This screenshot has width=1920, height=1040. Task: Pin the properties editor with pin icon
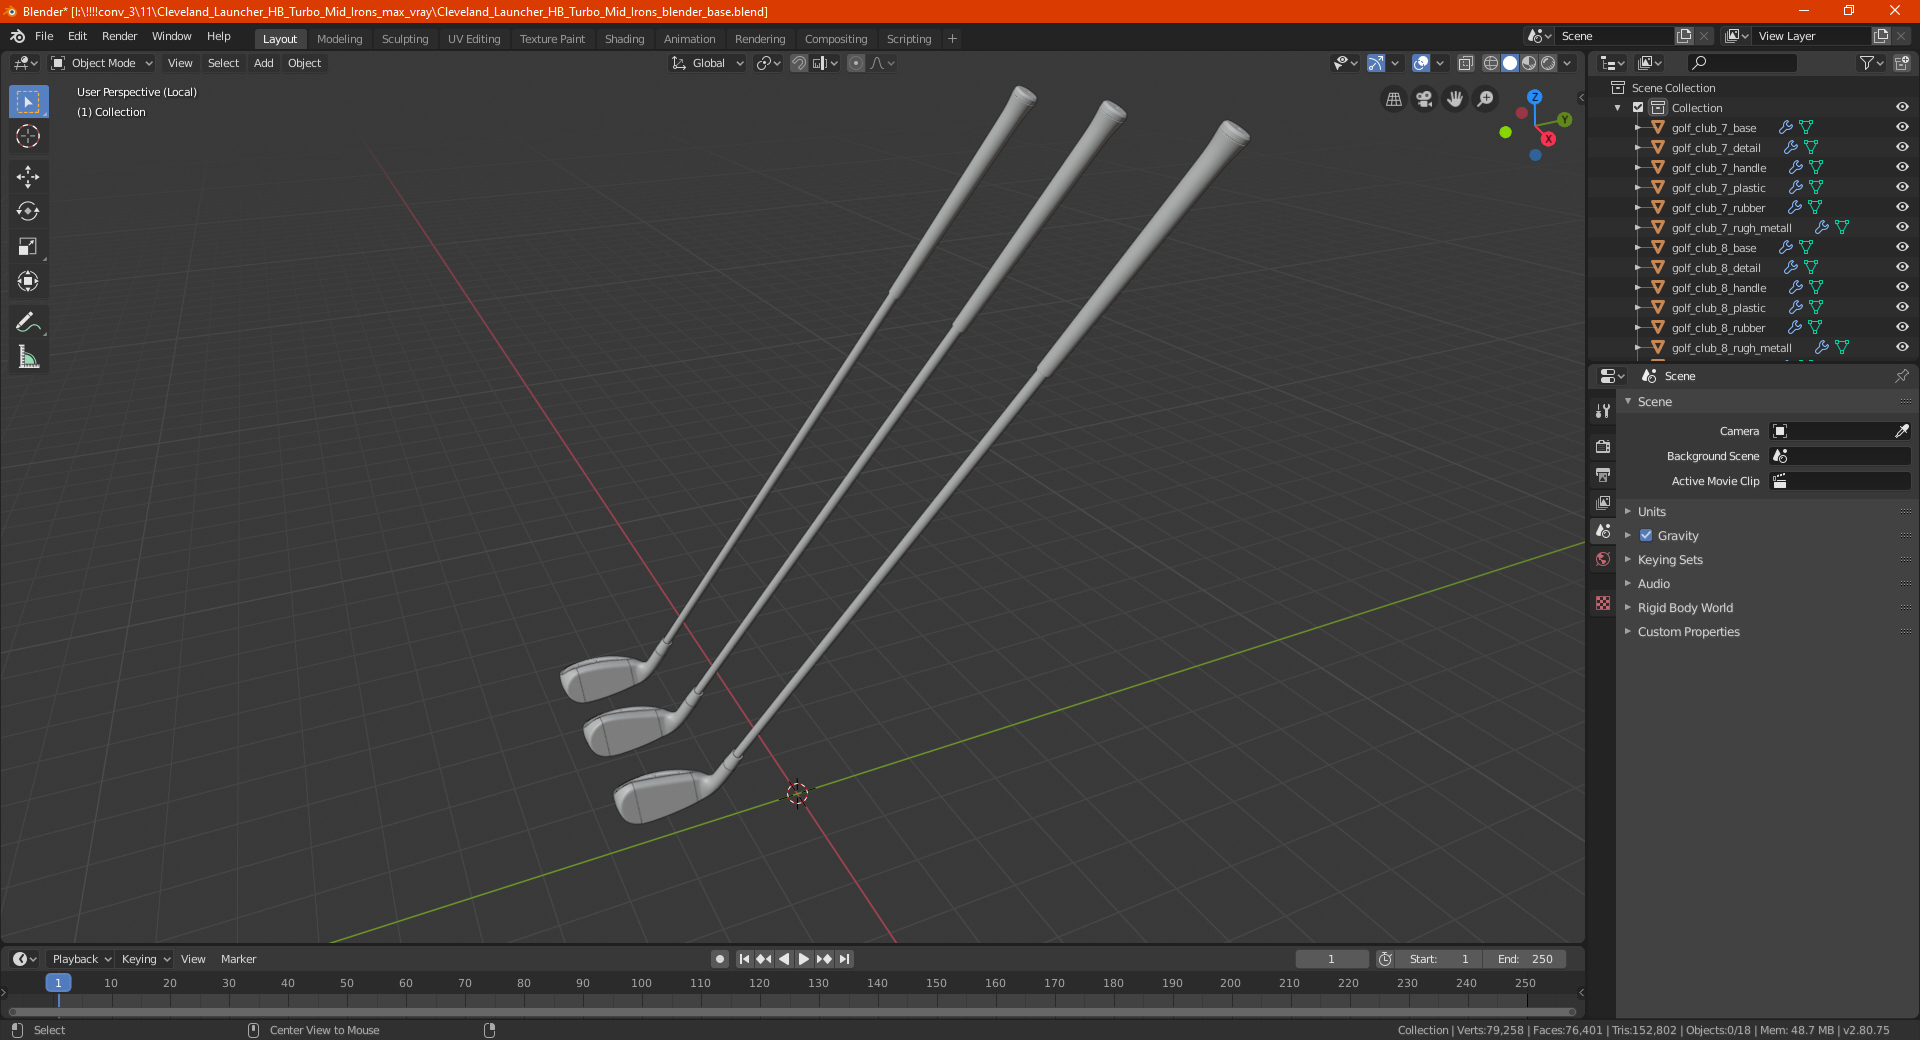click(1901, 376)
